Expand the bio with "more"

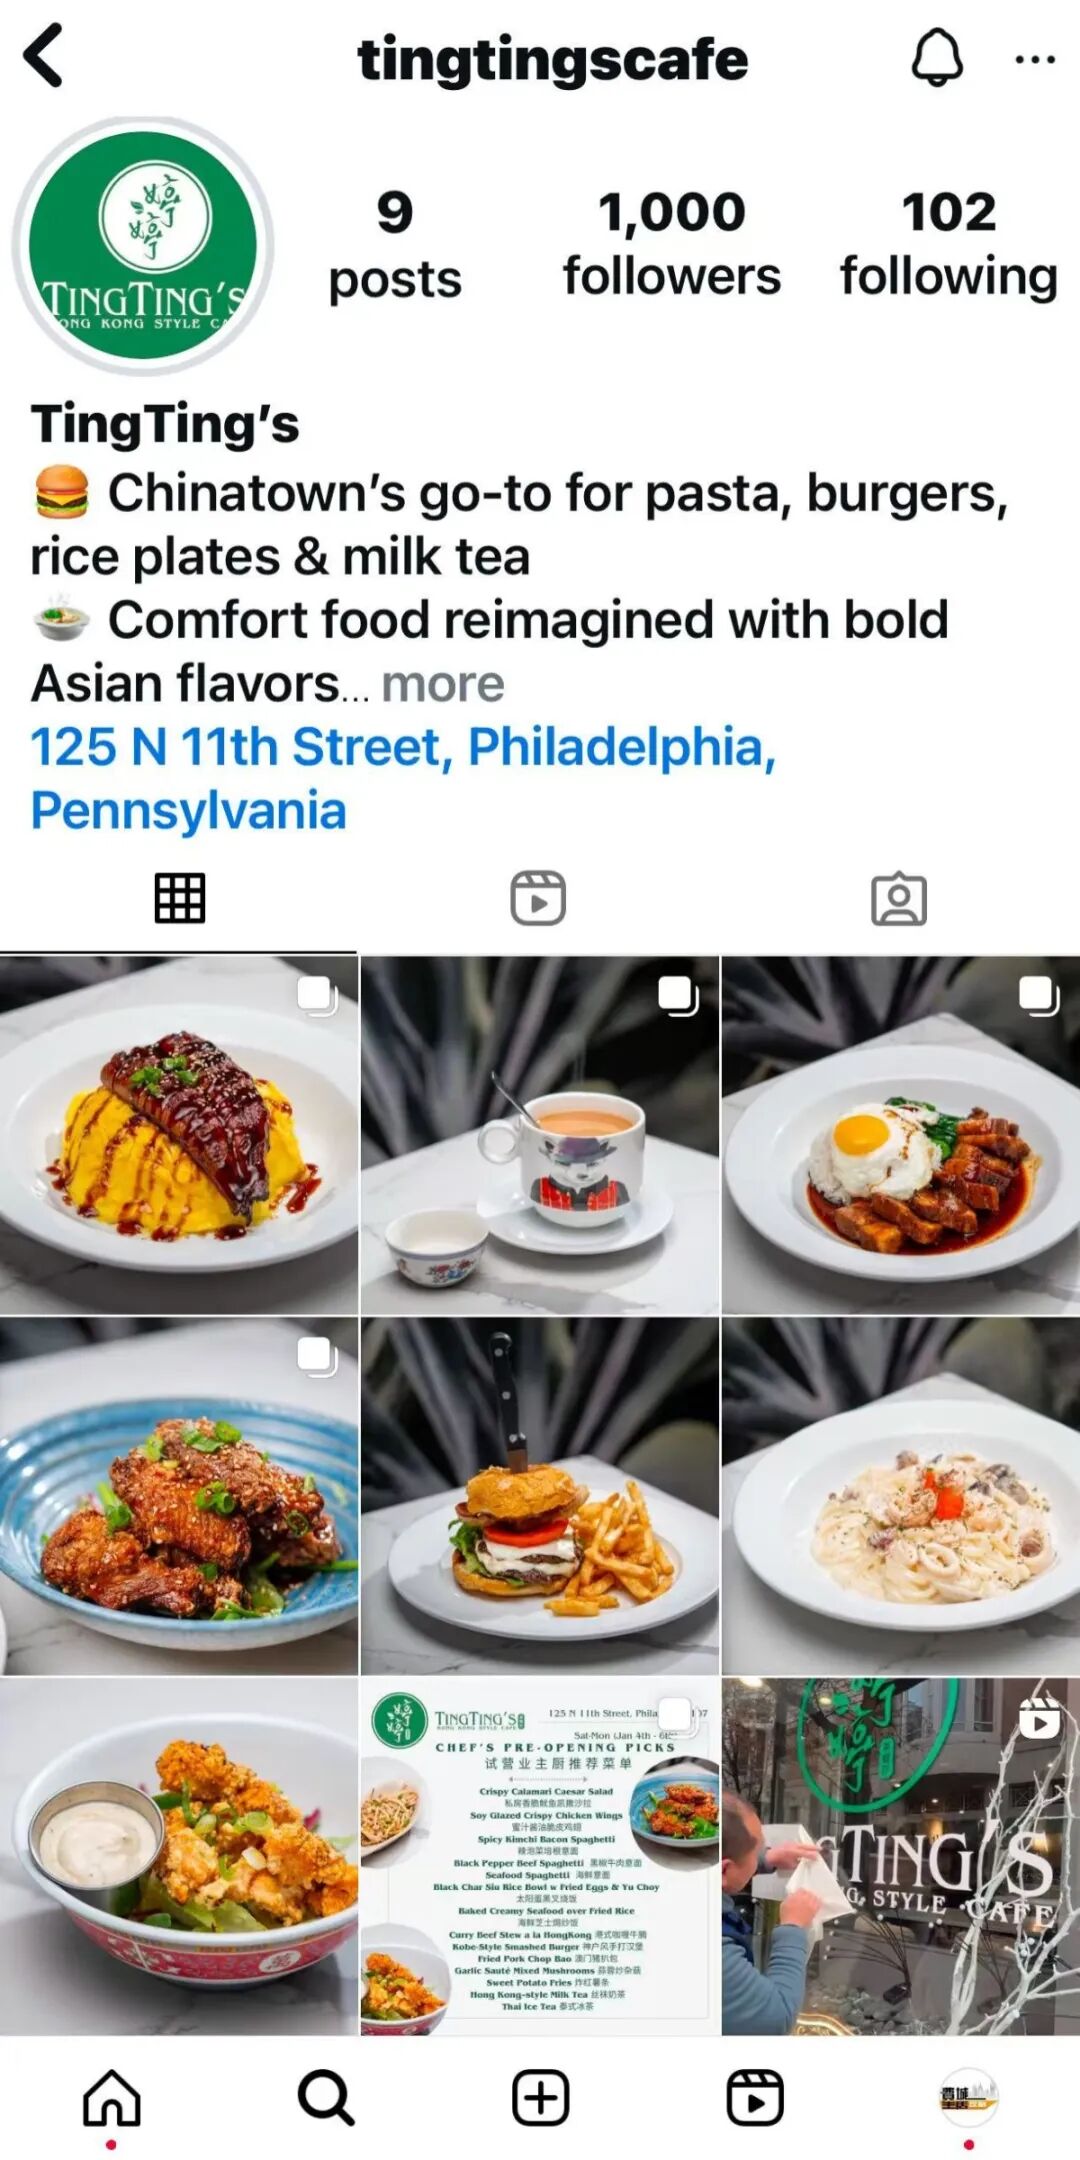(443, 684)
